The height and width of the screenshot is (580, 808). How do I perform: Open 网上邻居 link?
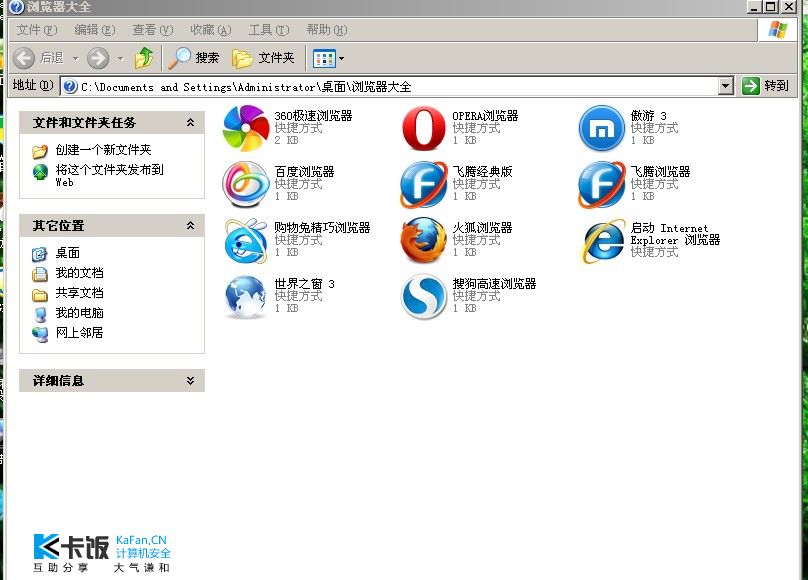79,333
